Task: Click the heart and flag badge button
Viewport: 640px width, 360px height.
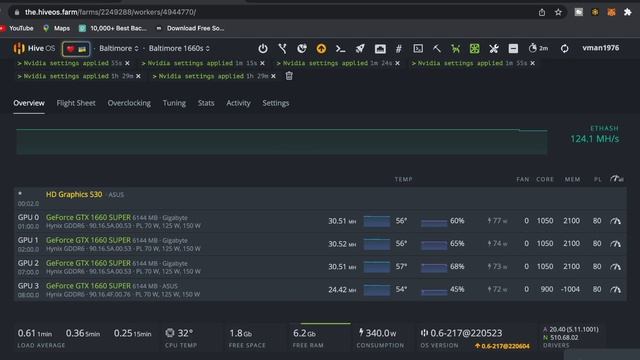Action: (x=76, y=49)
